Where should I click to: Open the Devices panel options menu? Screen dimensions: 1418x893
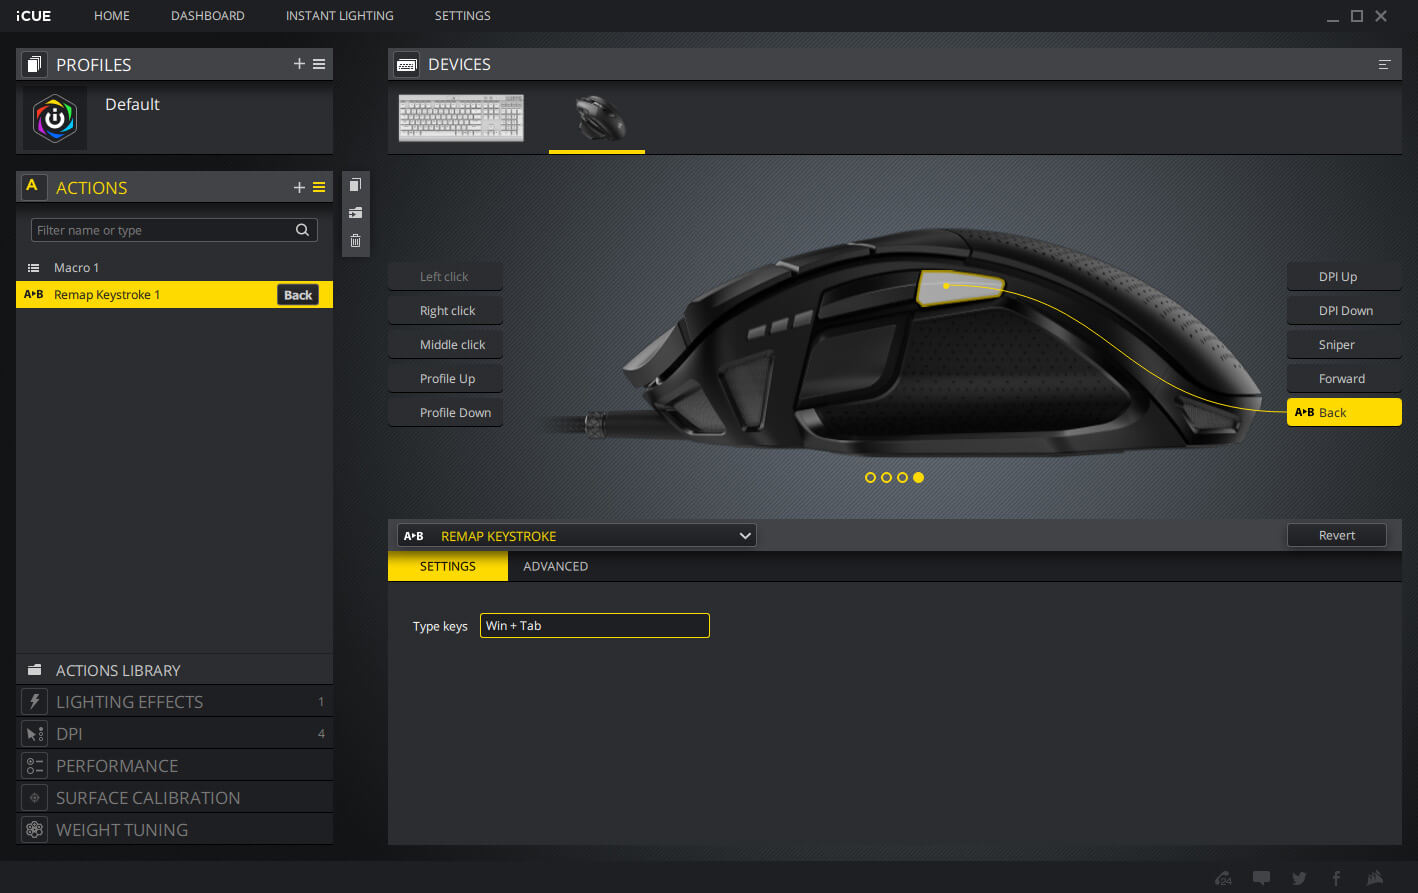coord(1384,64)
